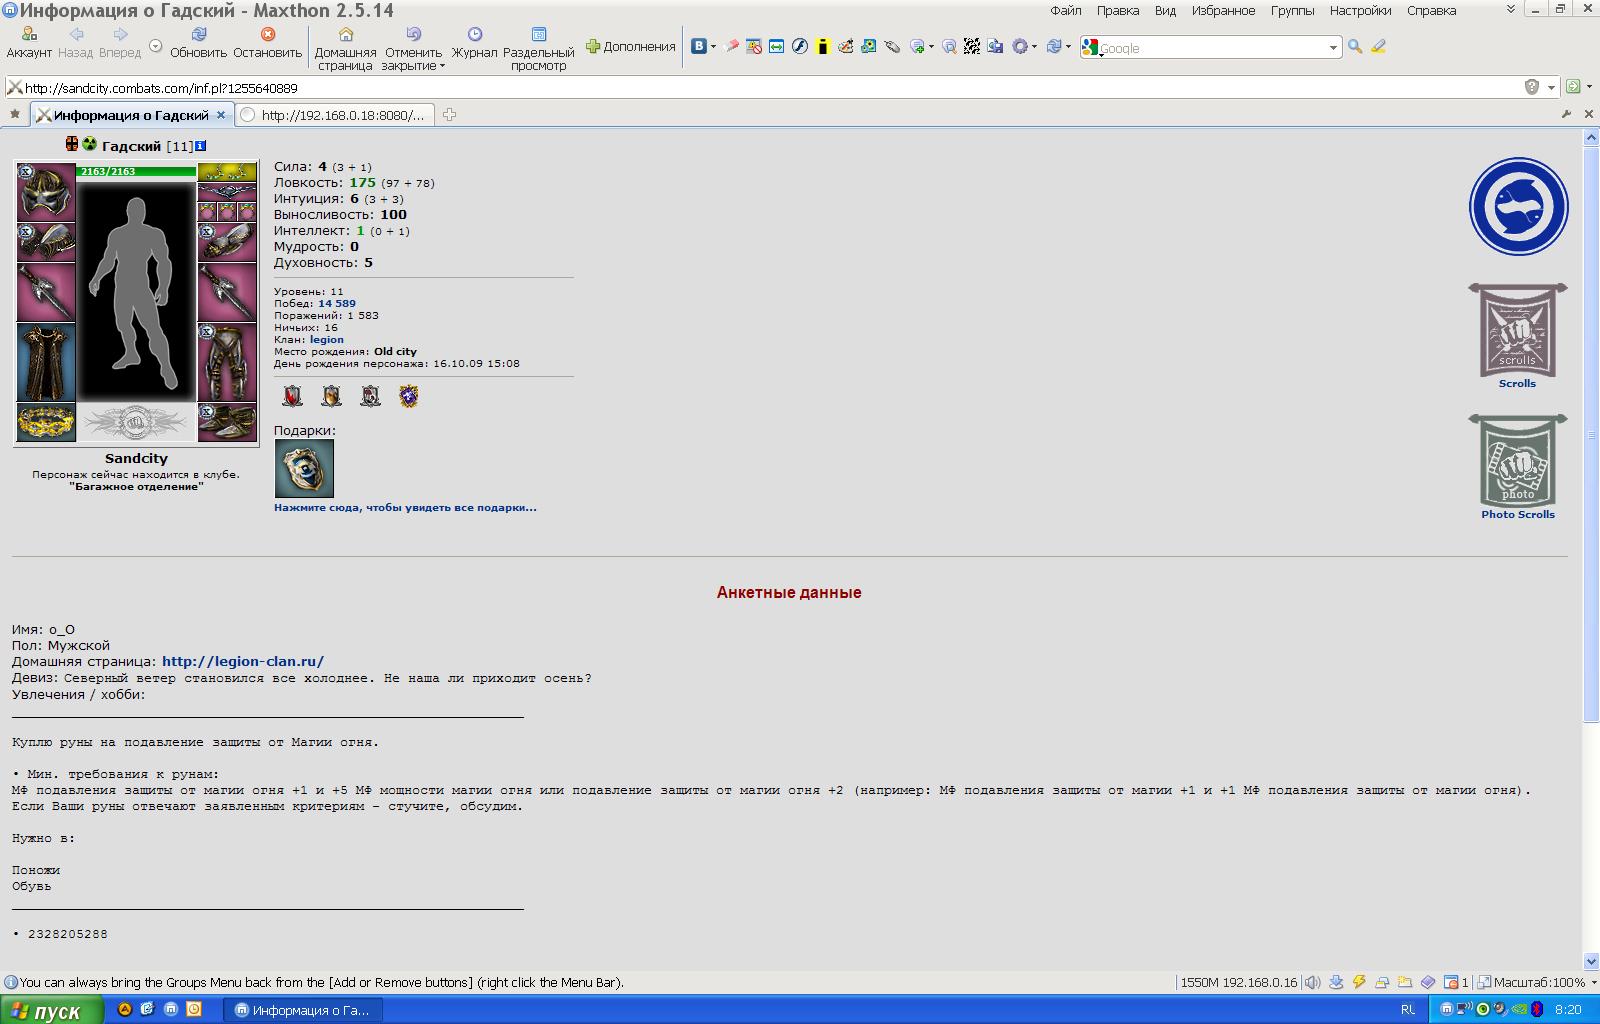Open the search engine dropdown arrow
Screen dimensions: 1600x1024
(1332, 47)
